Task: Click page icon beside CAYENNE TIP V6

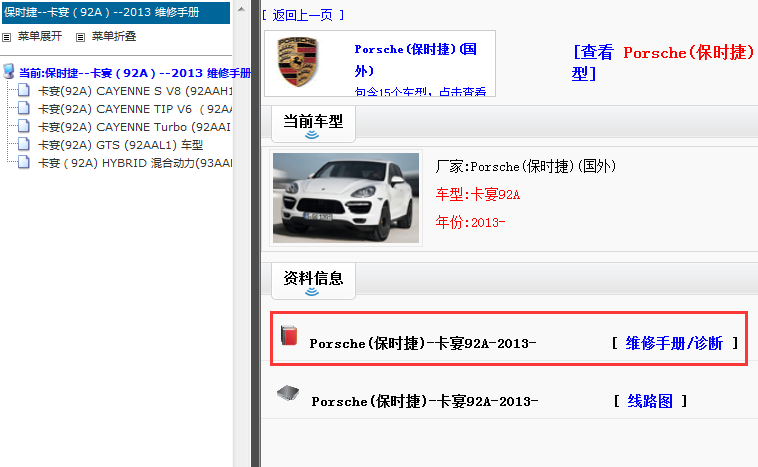Action: point(24,108)
